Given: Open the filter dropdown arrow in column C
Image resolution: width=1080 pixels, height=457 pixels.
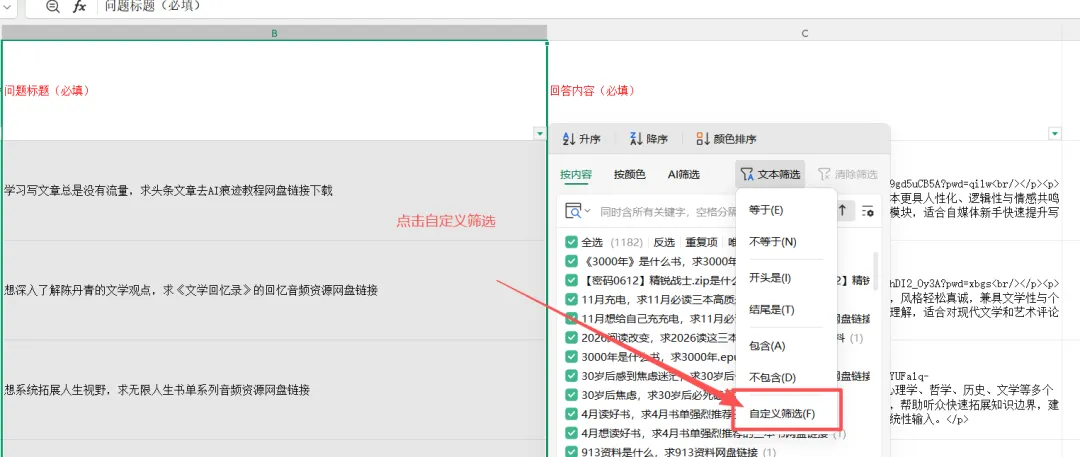Looking at the screenshot, I should 1055,133.
